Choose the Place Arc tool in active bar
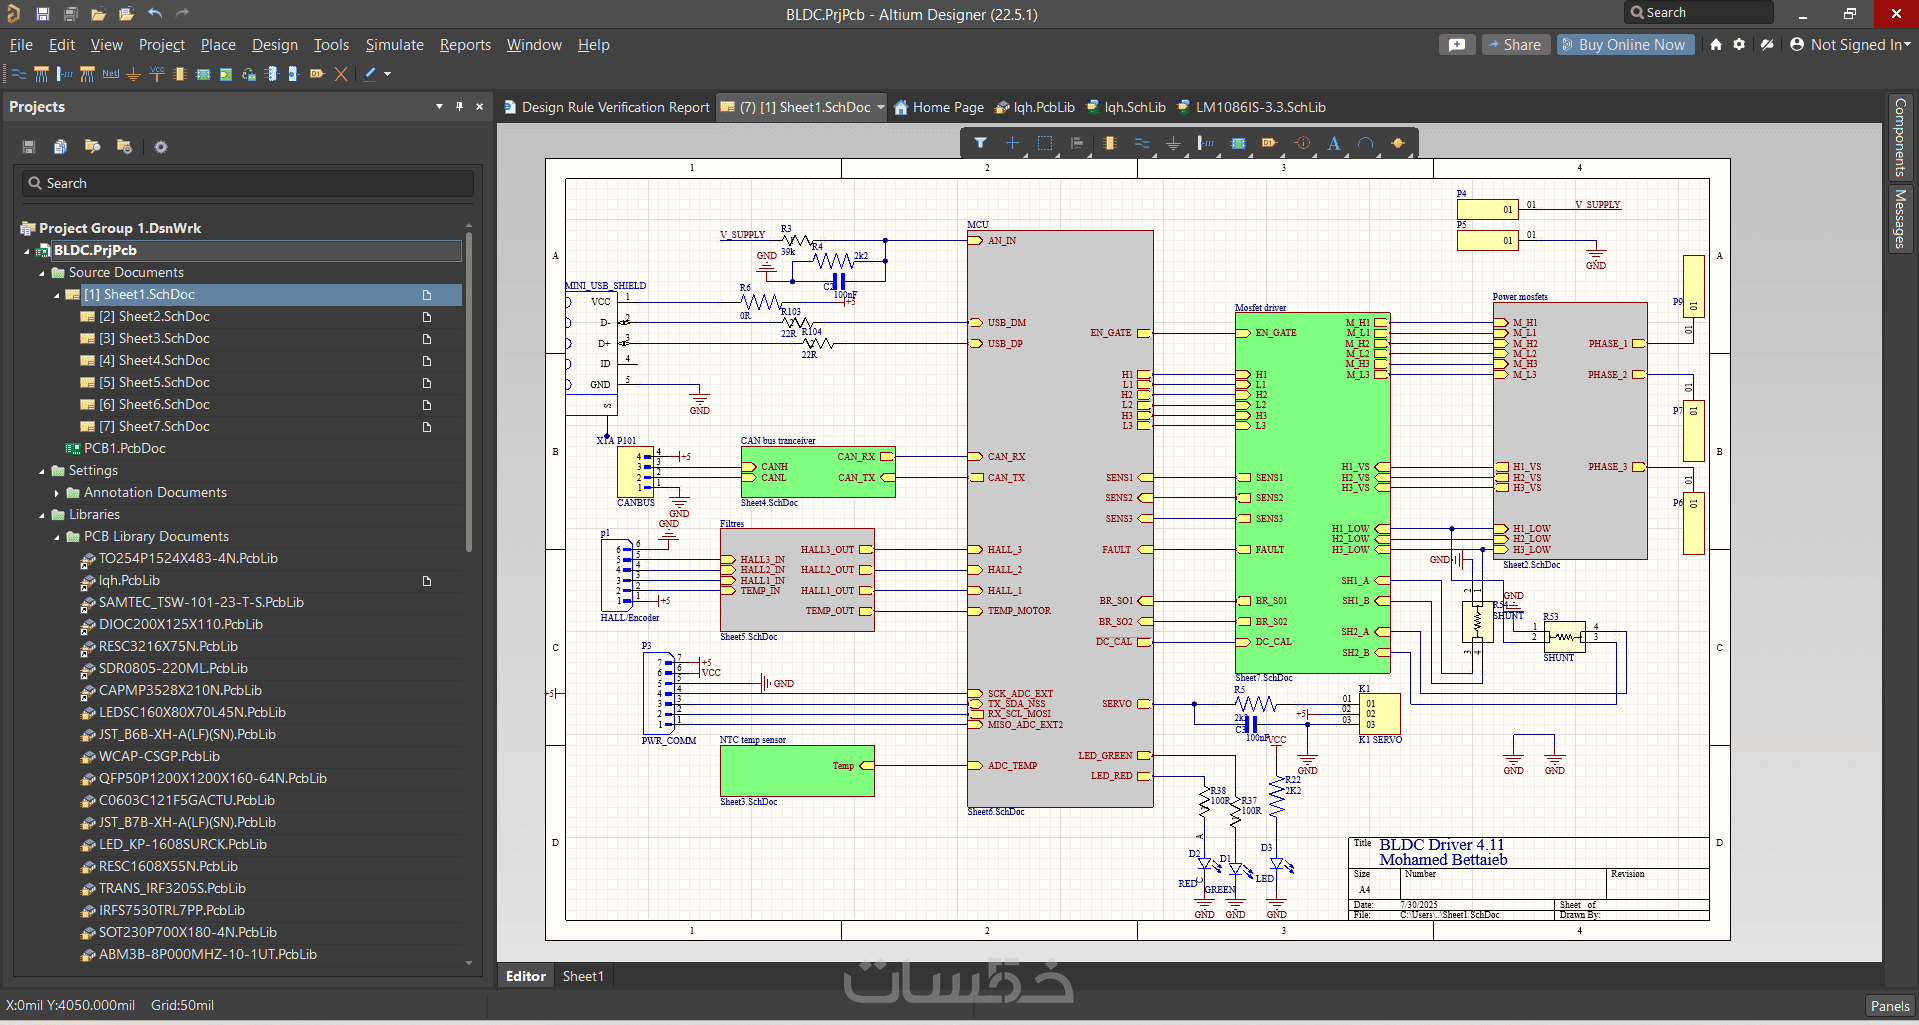The height and width of the screenshot is (1025, 1919). (1365, 143)
